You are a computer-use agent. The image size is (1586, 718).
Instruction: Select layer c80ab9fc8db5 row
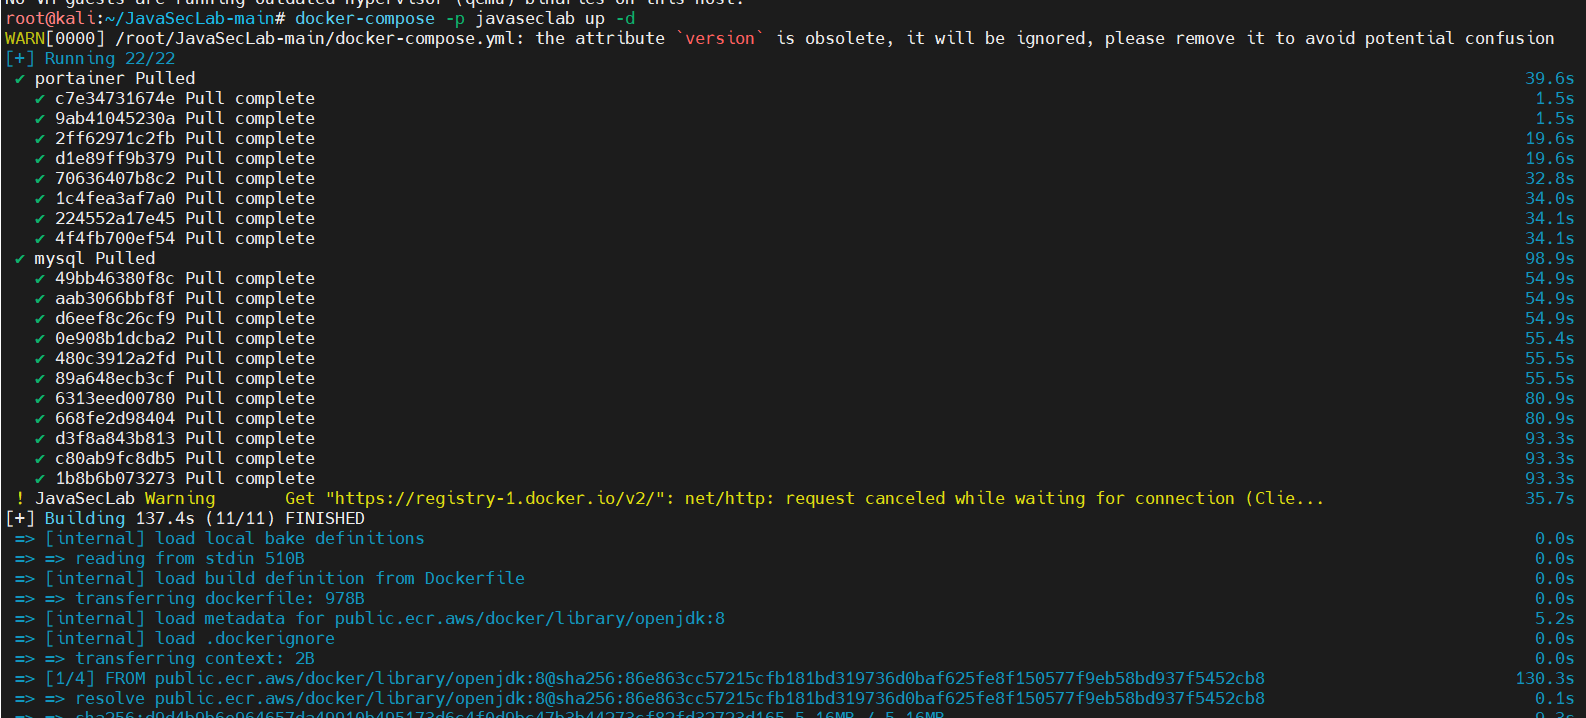185,458
